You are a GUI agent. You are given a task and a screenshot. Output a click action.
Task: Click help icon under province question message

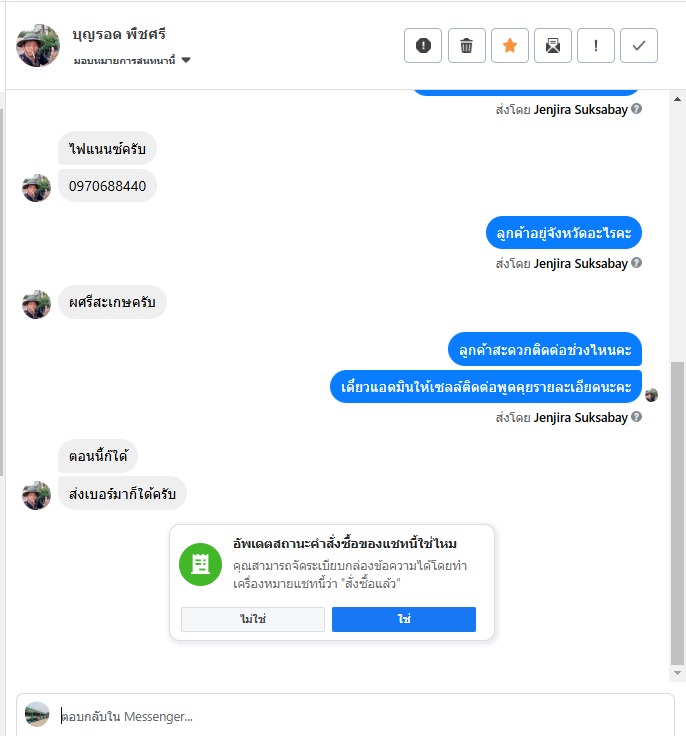click(x=636, y=263)
